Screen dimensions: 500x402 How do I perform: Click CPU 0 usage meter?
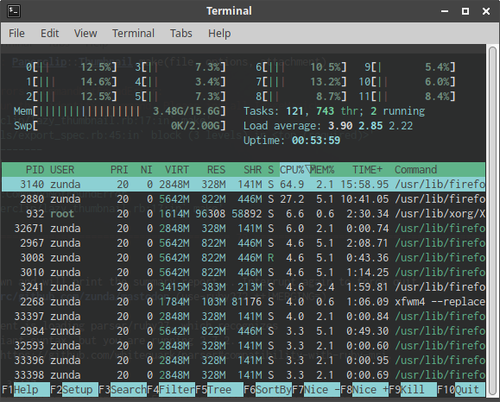pyautogui.click(x=72, y=67)
